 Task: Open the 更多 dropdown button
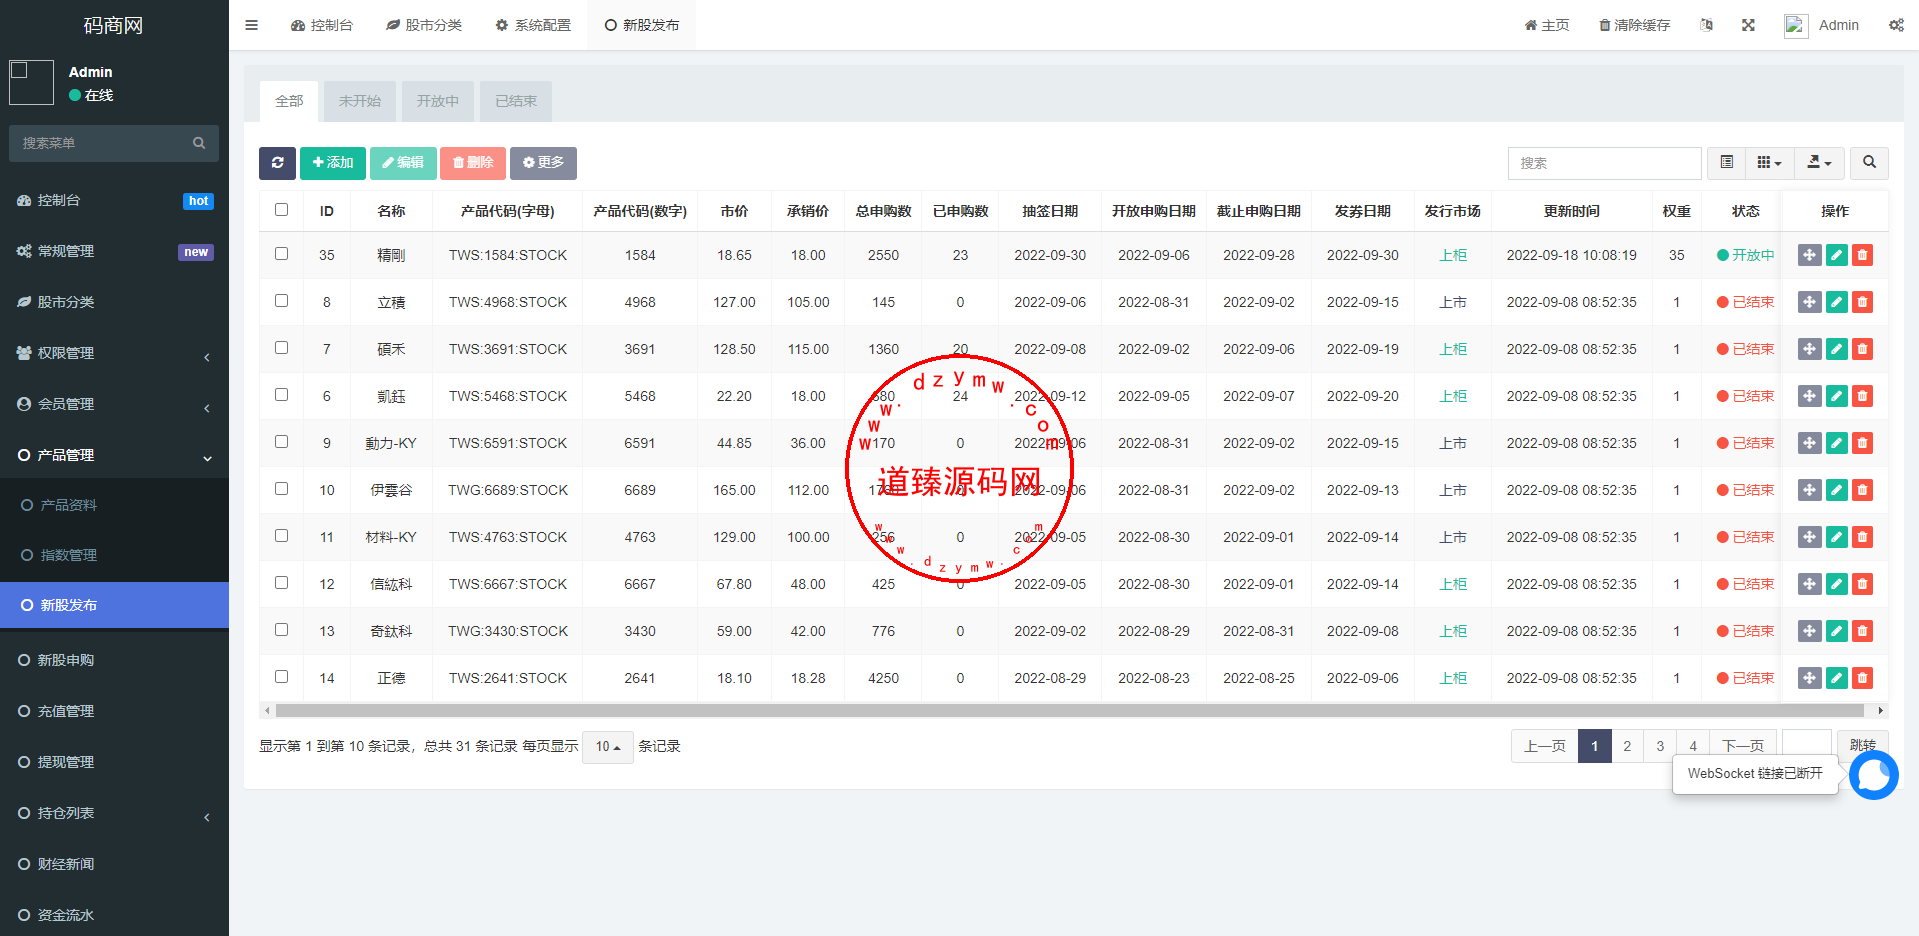pos(543,163)
